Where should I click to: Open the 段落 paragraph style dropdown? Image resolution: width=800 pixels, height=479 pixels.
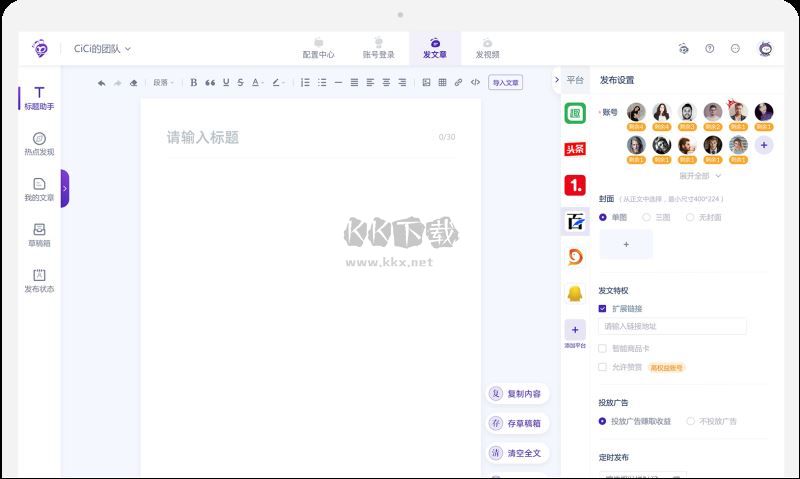tap(163, 82)
